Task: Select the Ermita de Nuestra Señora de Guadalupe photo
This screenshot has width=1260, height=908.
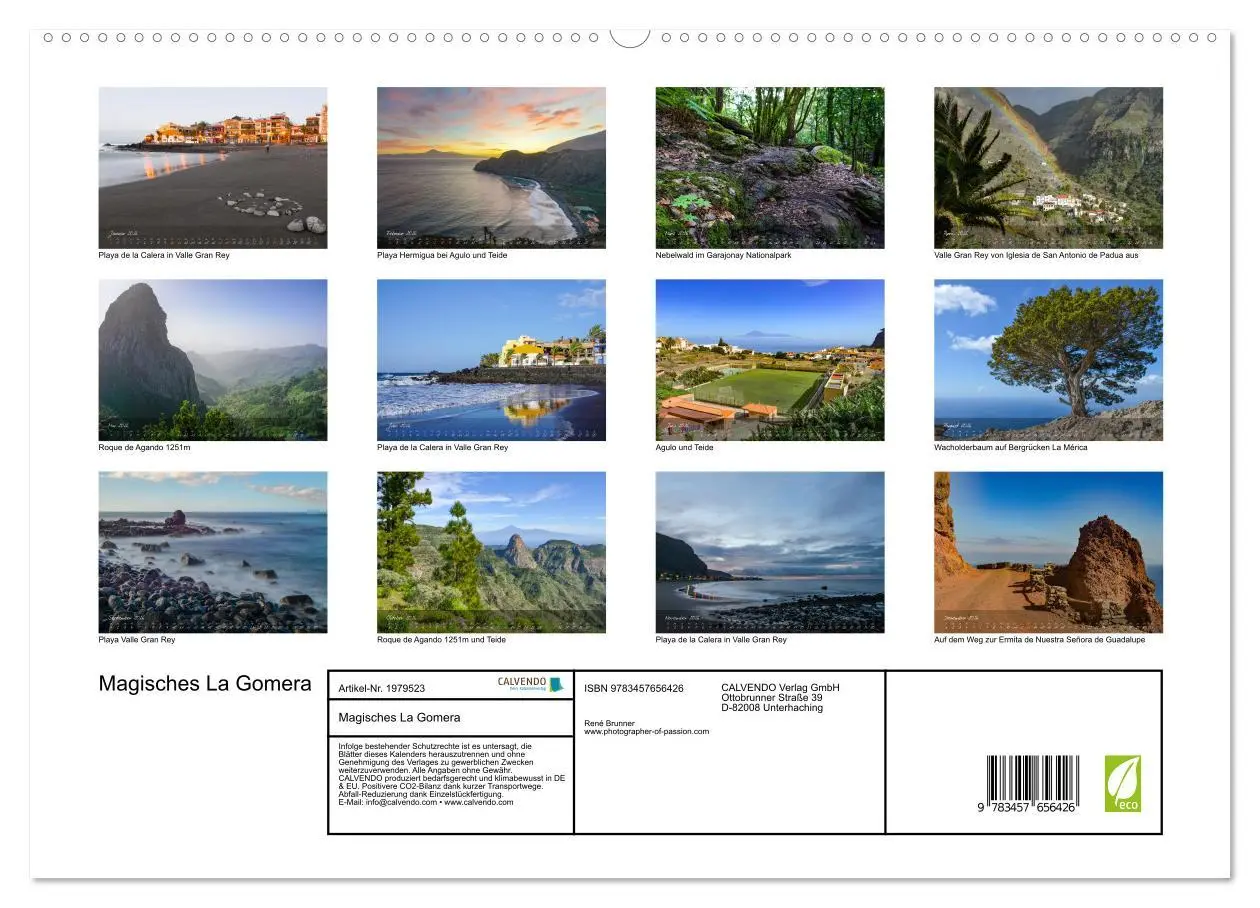Action: pyautogui.click(x=1046, y=552)
